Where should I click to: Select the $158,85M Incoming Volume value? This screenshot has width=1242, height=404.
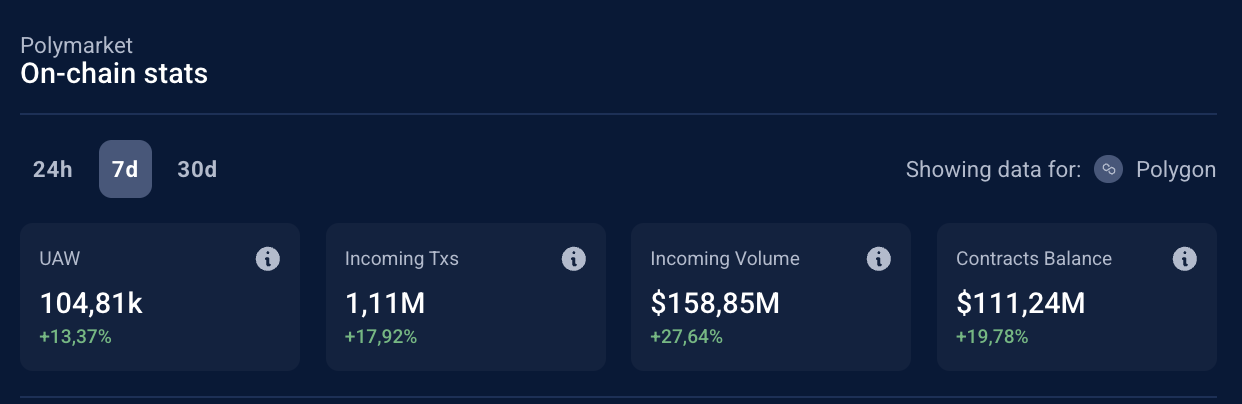coord(715,303)
